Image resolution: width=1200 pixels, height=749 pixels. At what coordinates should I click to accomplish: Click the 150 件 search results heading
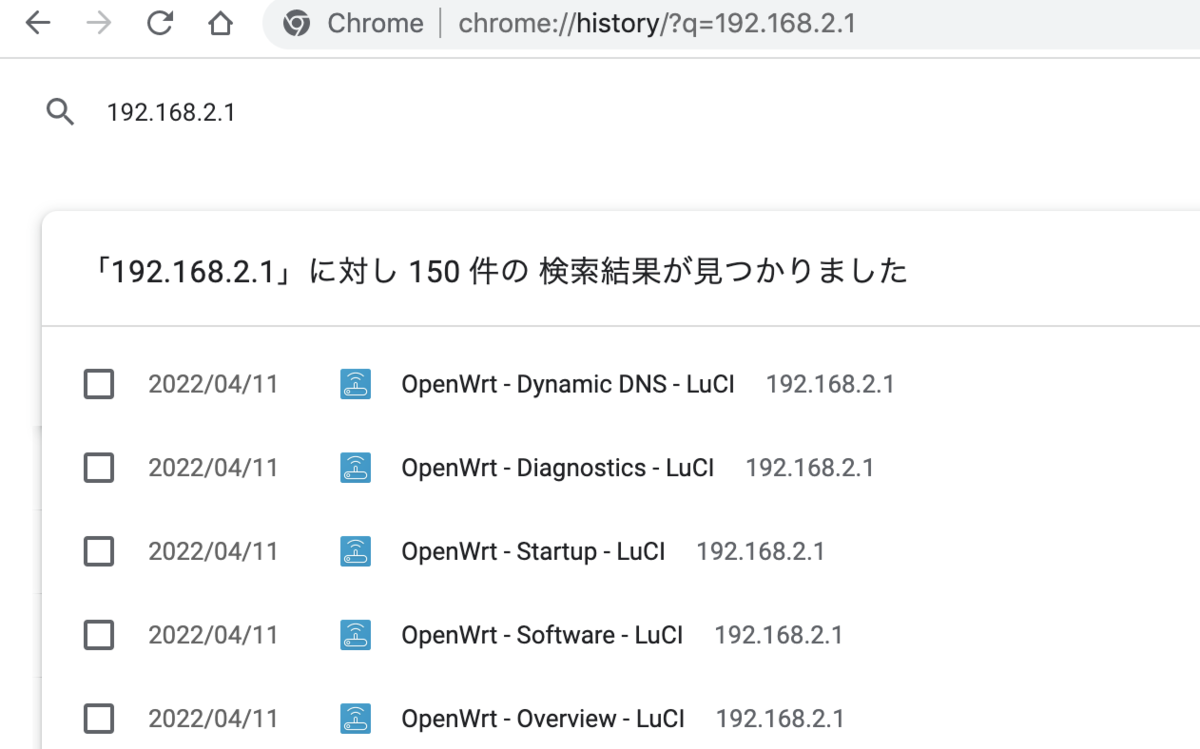497,271
